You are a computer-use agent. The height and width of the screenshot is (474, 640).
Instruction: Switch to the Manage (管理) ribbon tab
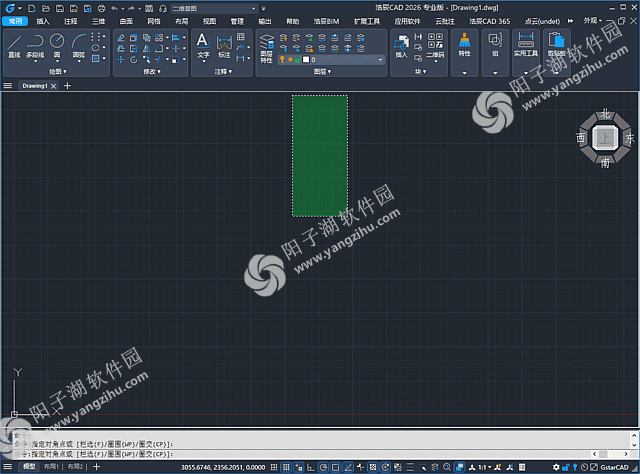tap(237, 21)
